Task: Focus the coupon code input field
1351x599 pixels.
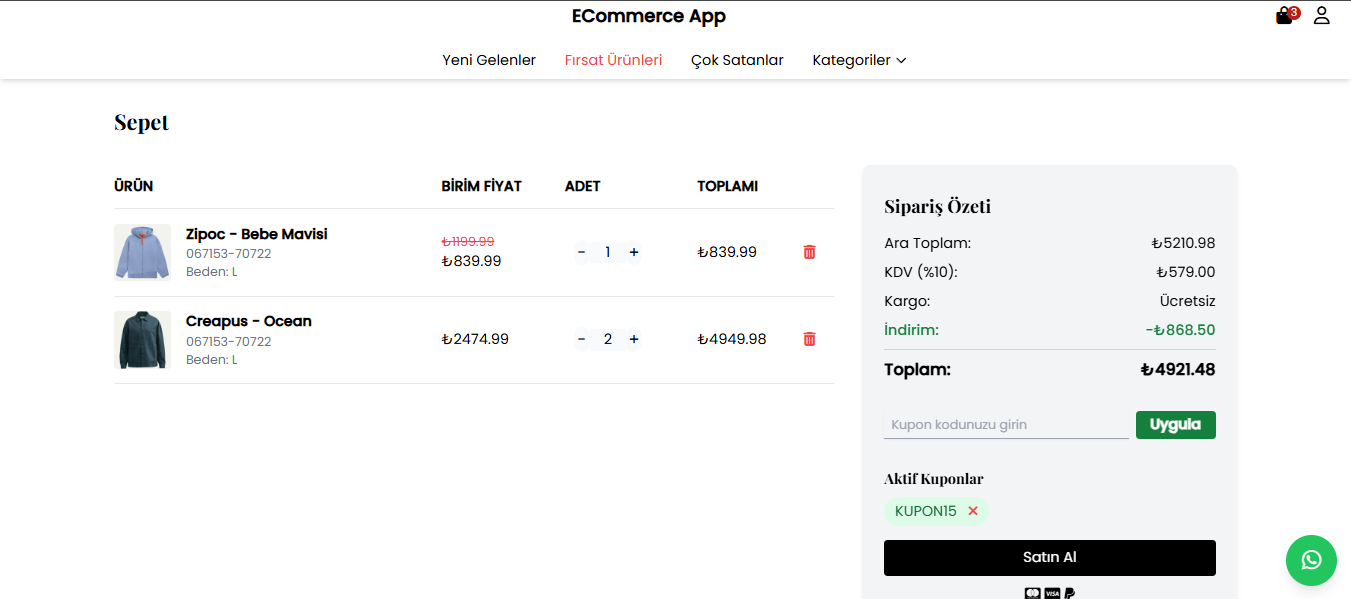Action: [x=1005, y=424]
